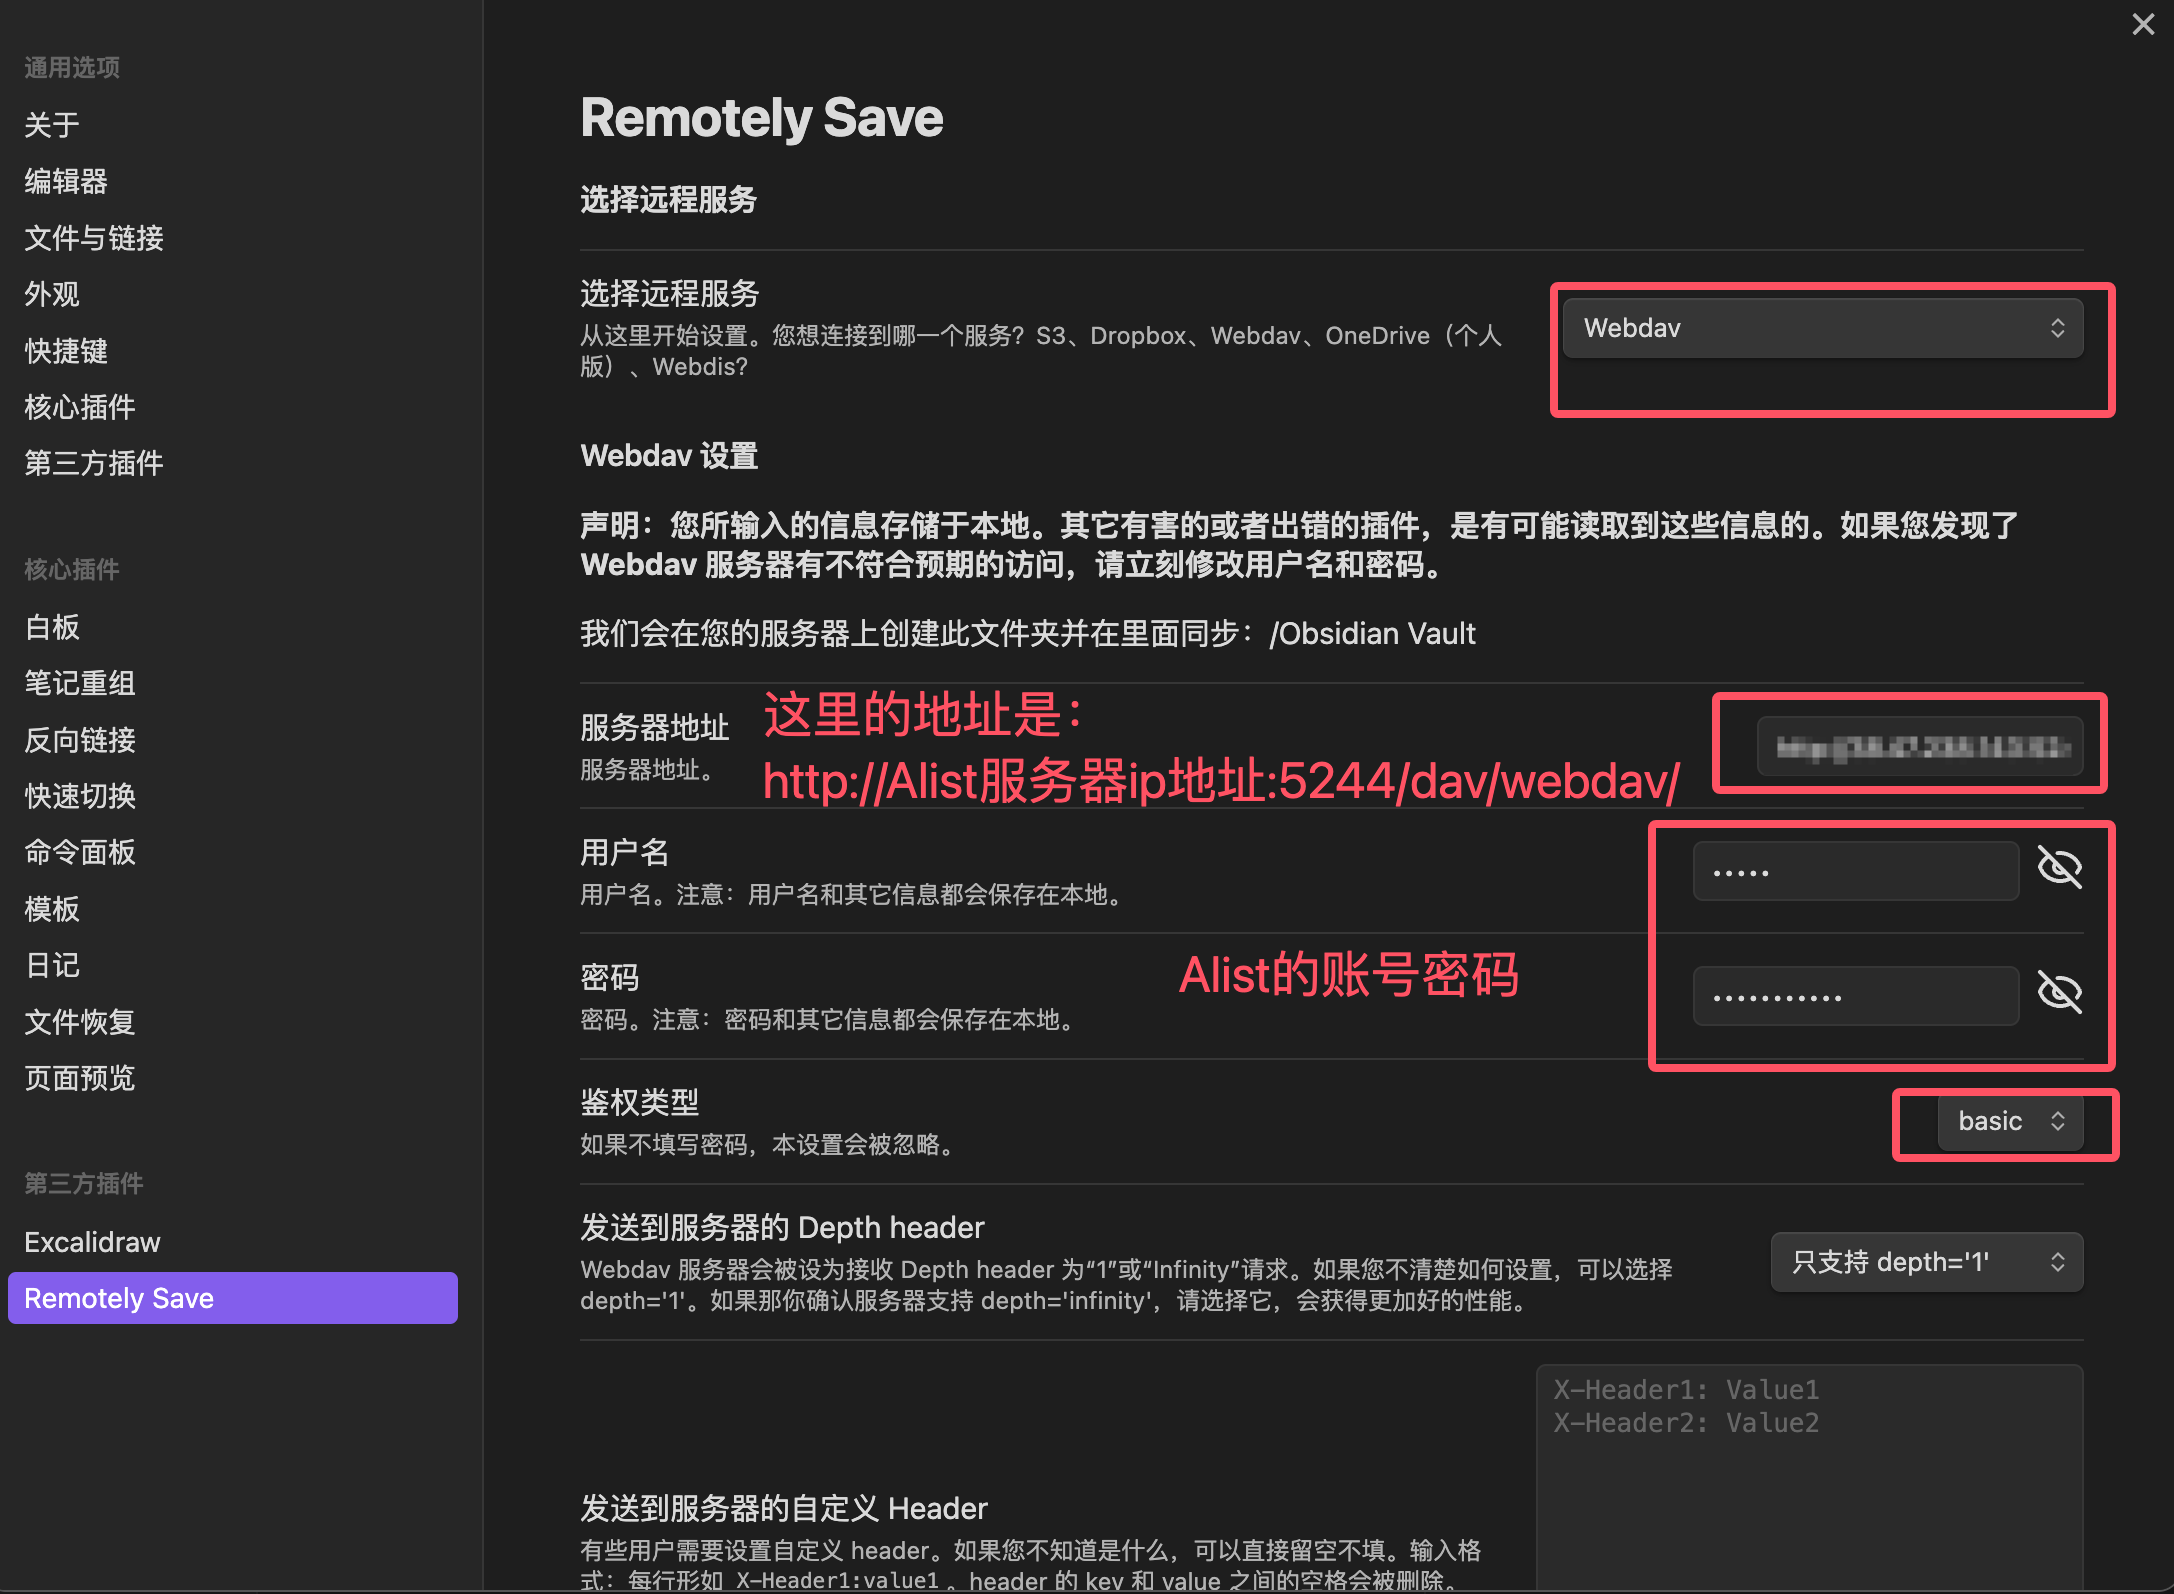Open 反向链接 plugin settings
Viewport: 2174px width, 1594px height.
[232, 740]
